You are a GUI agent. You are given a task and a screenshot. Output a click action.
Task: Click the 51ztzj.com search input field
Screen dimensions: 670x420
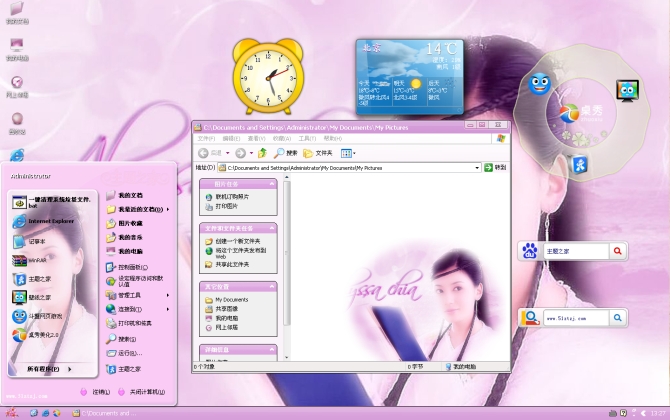click(576, 318)
